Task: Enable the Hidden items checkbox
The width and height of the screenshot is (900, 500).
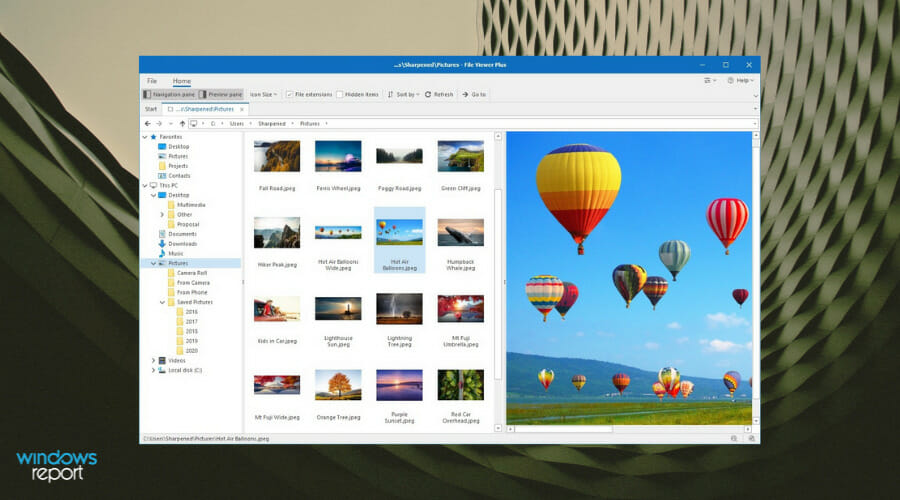Action: pos(340,94)
